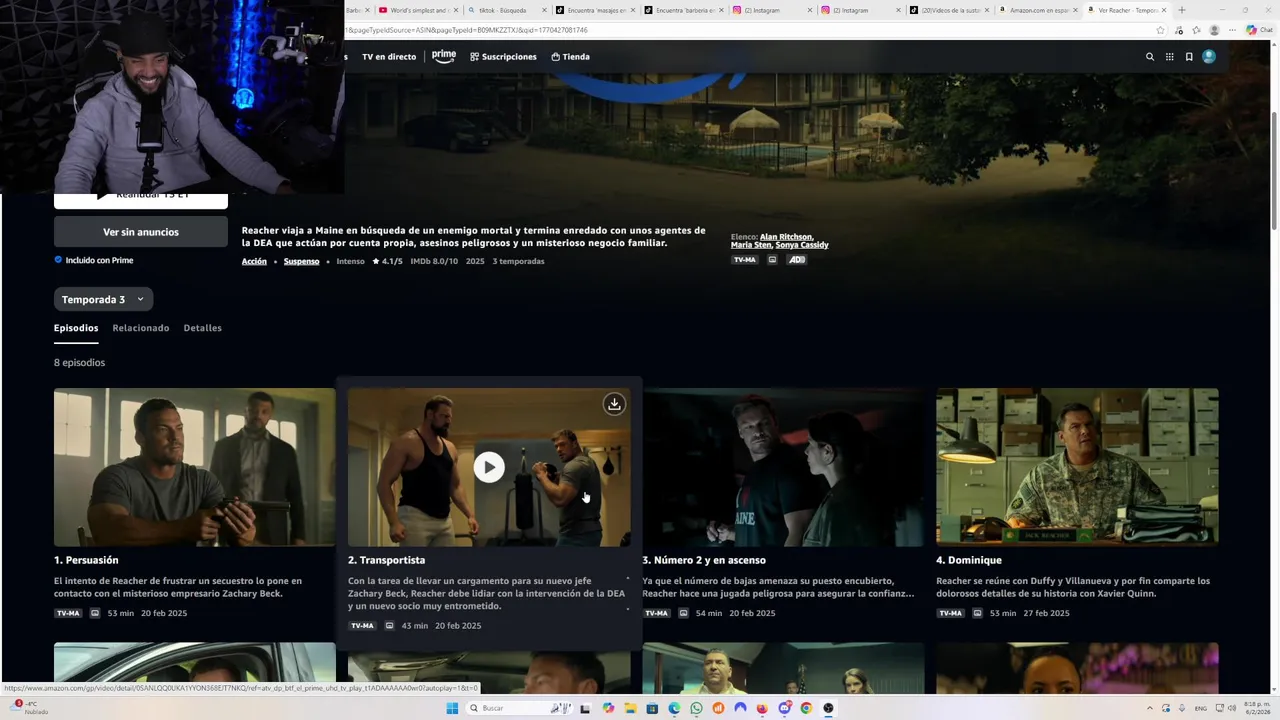Bookmark this page with the star icon
Image resolution: width=1280 pixels, height=720 pixels.
point(1160,30)
